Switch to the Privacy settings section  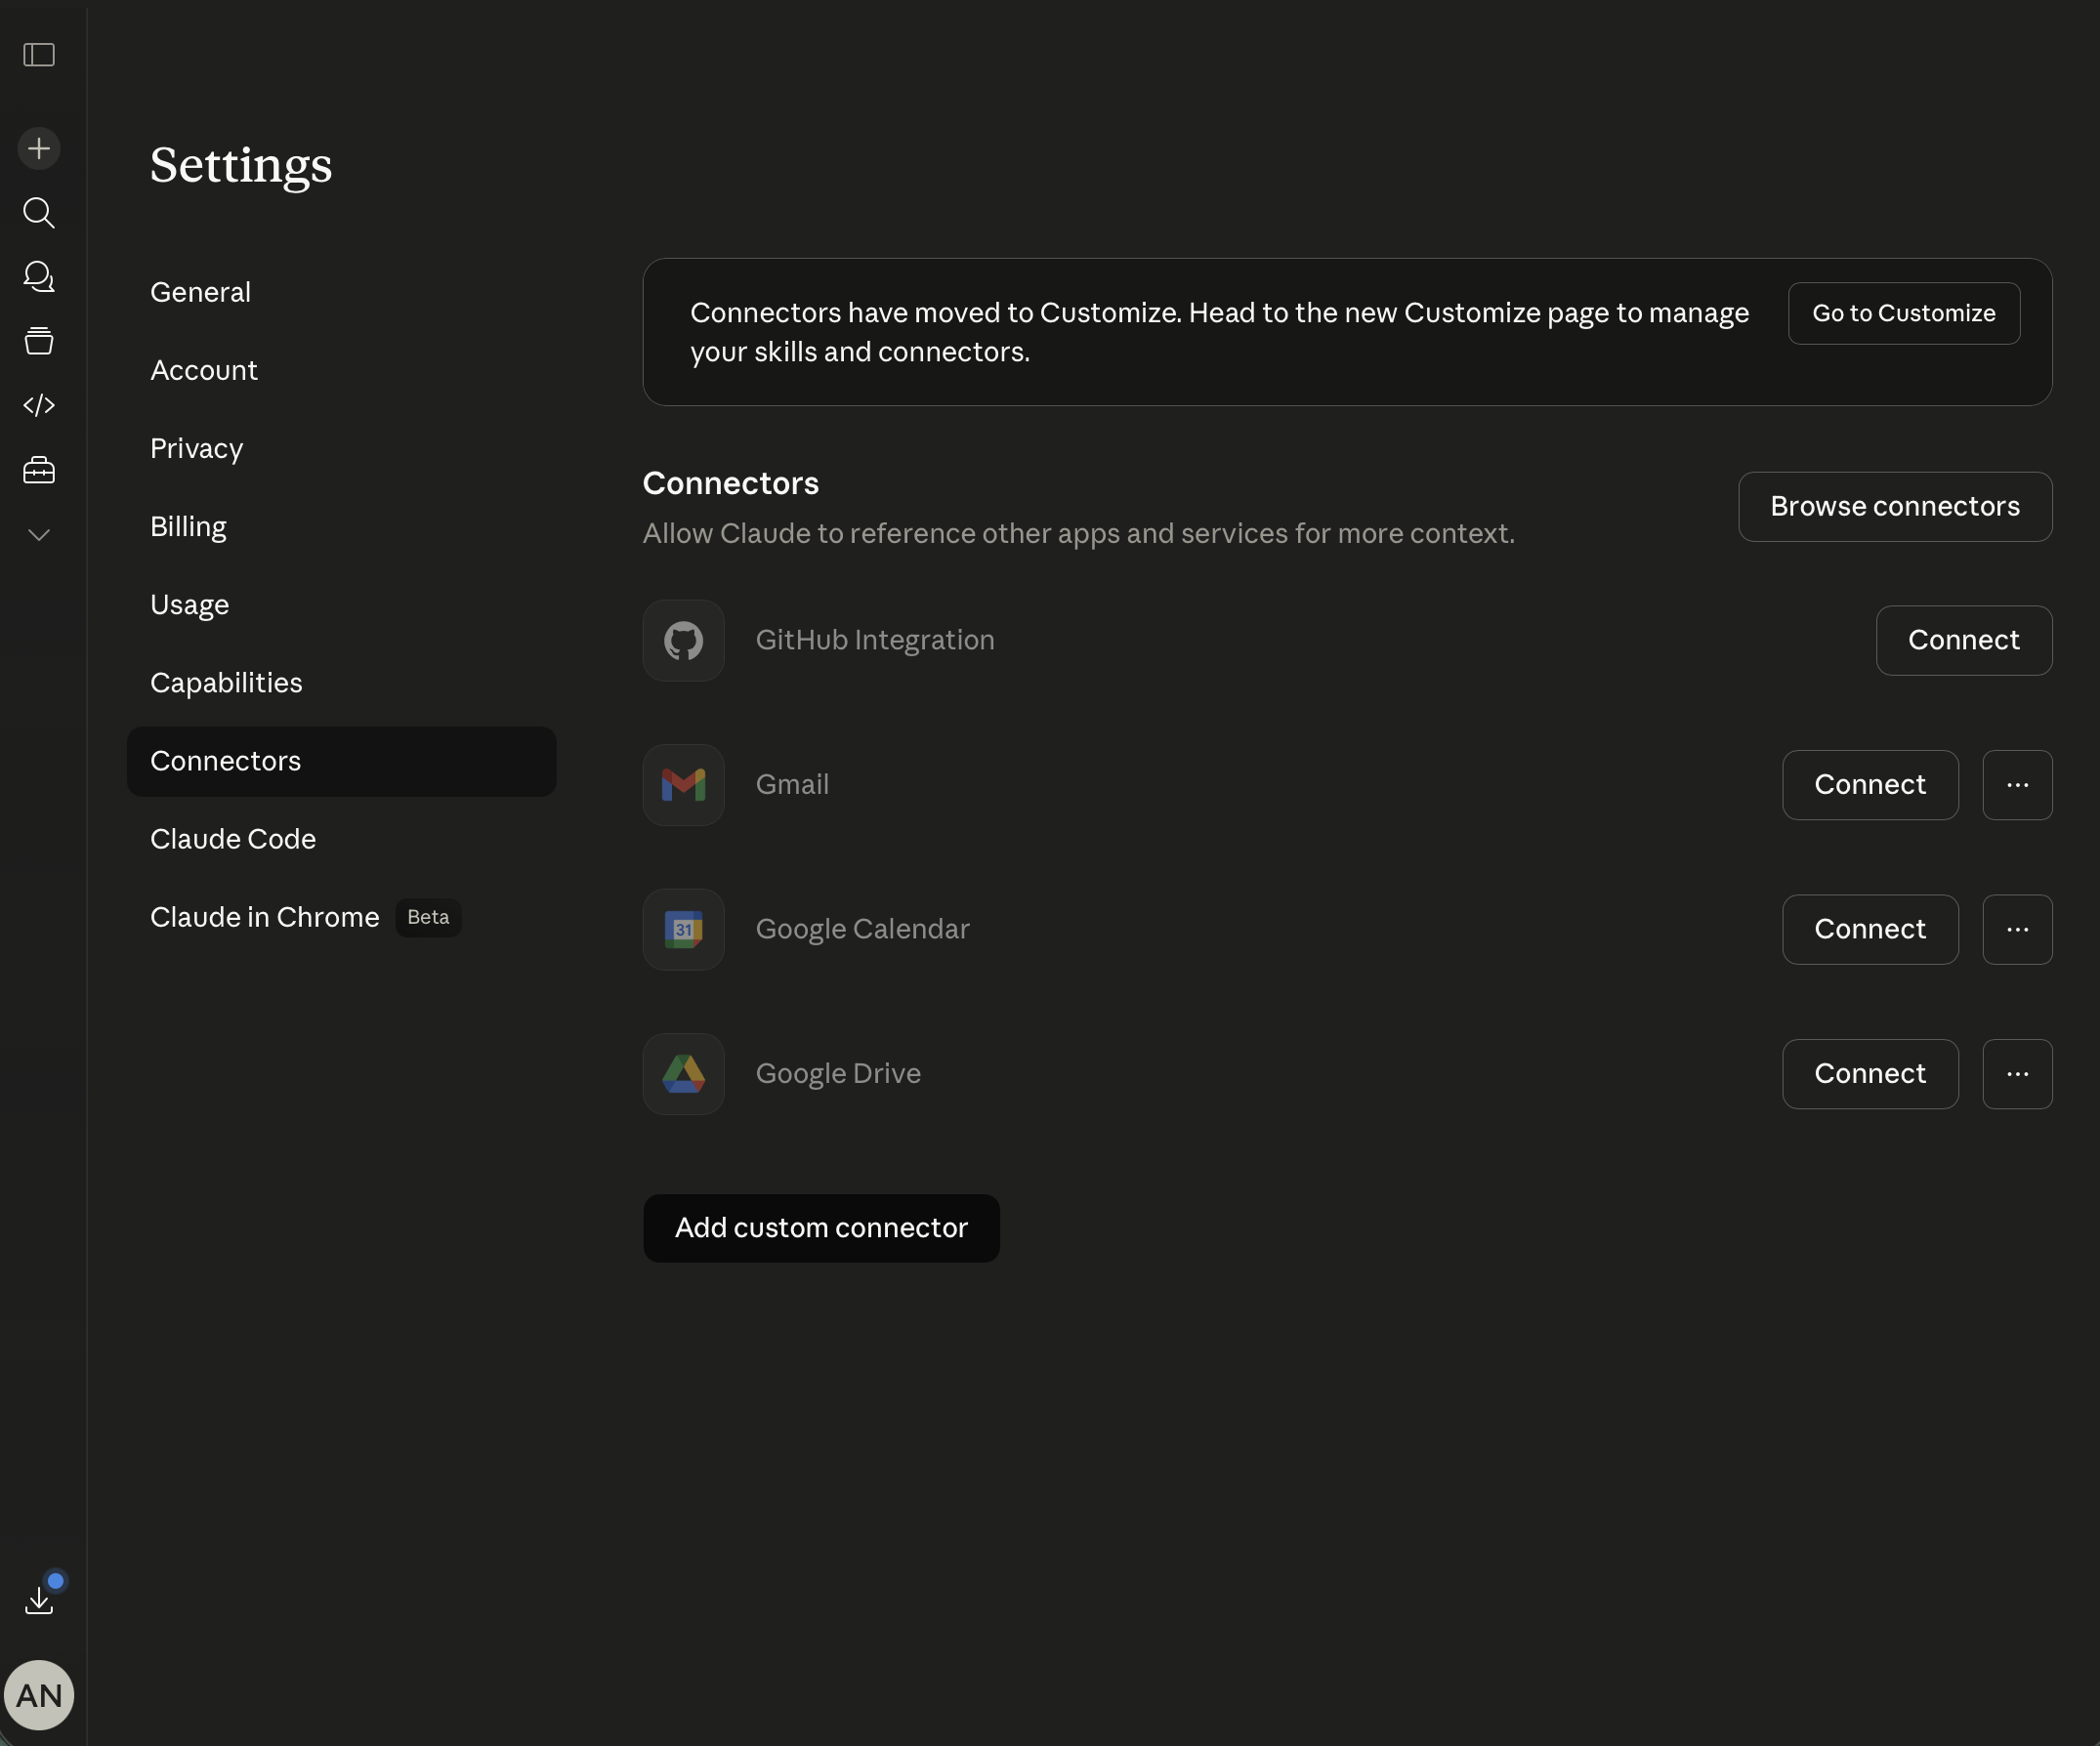pos(196,448)
